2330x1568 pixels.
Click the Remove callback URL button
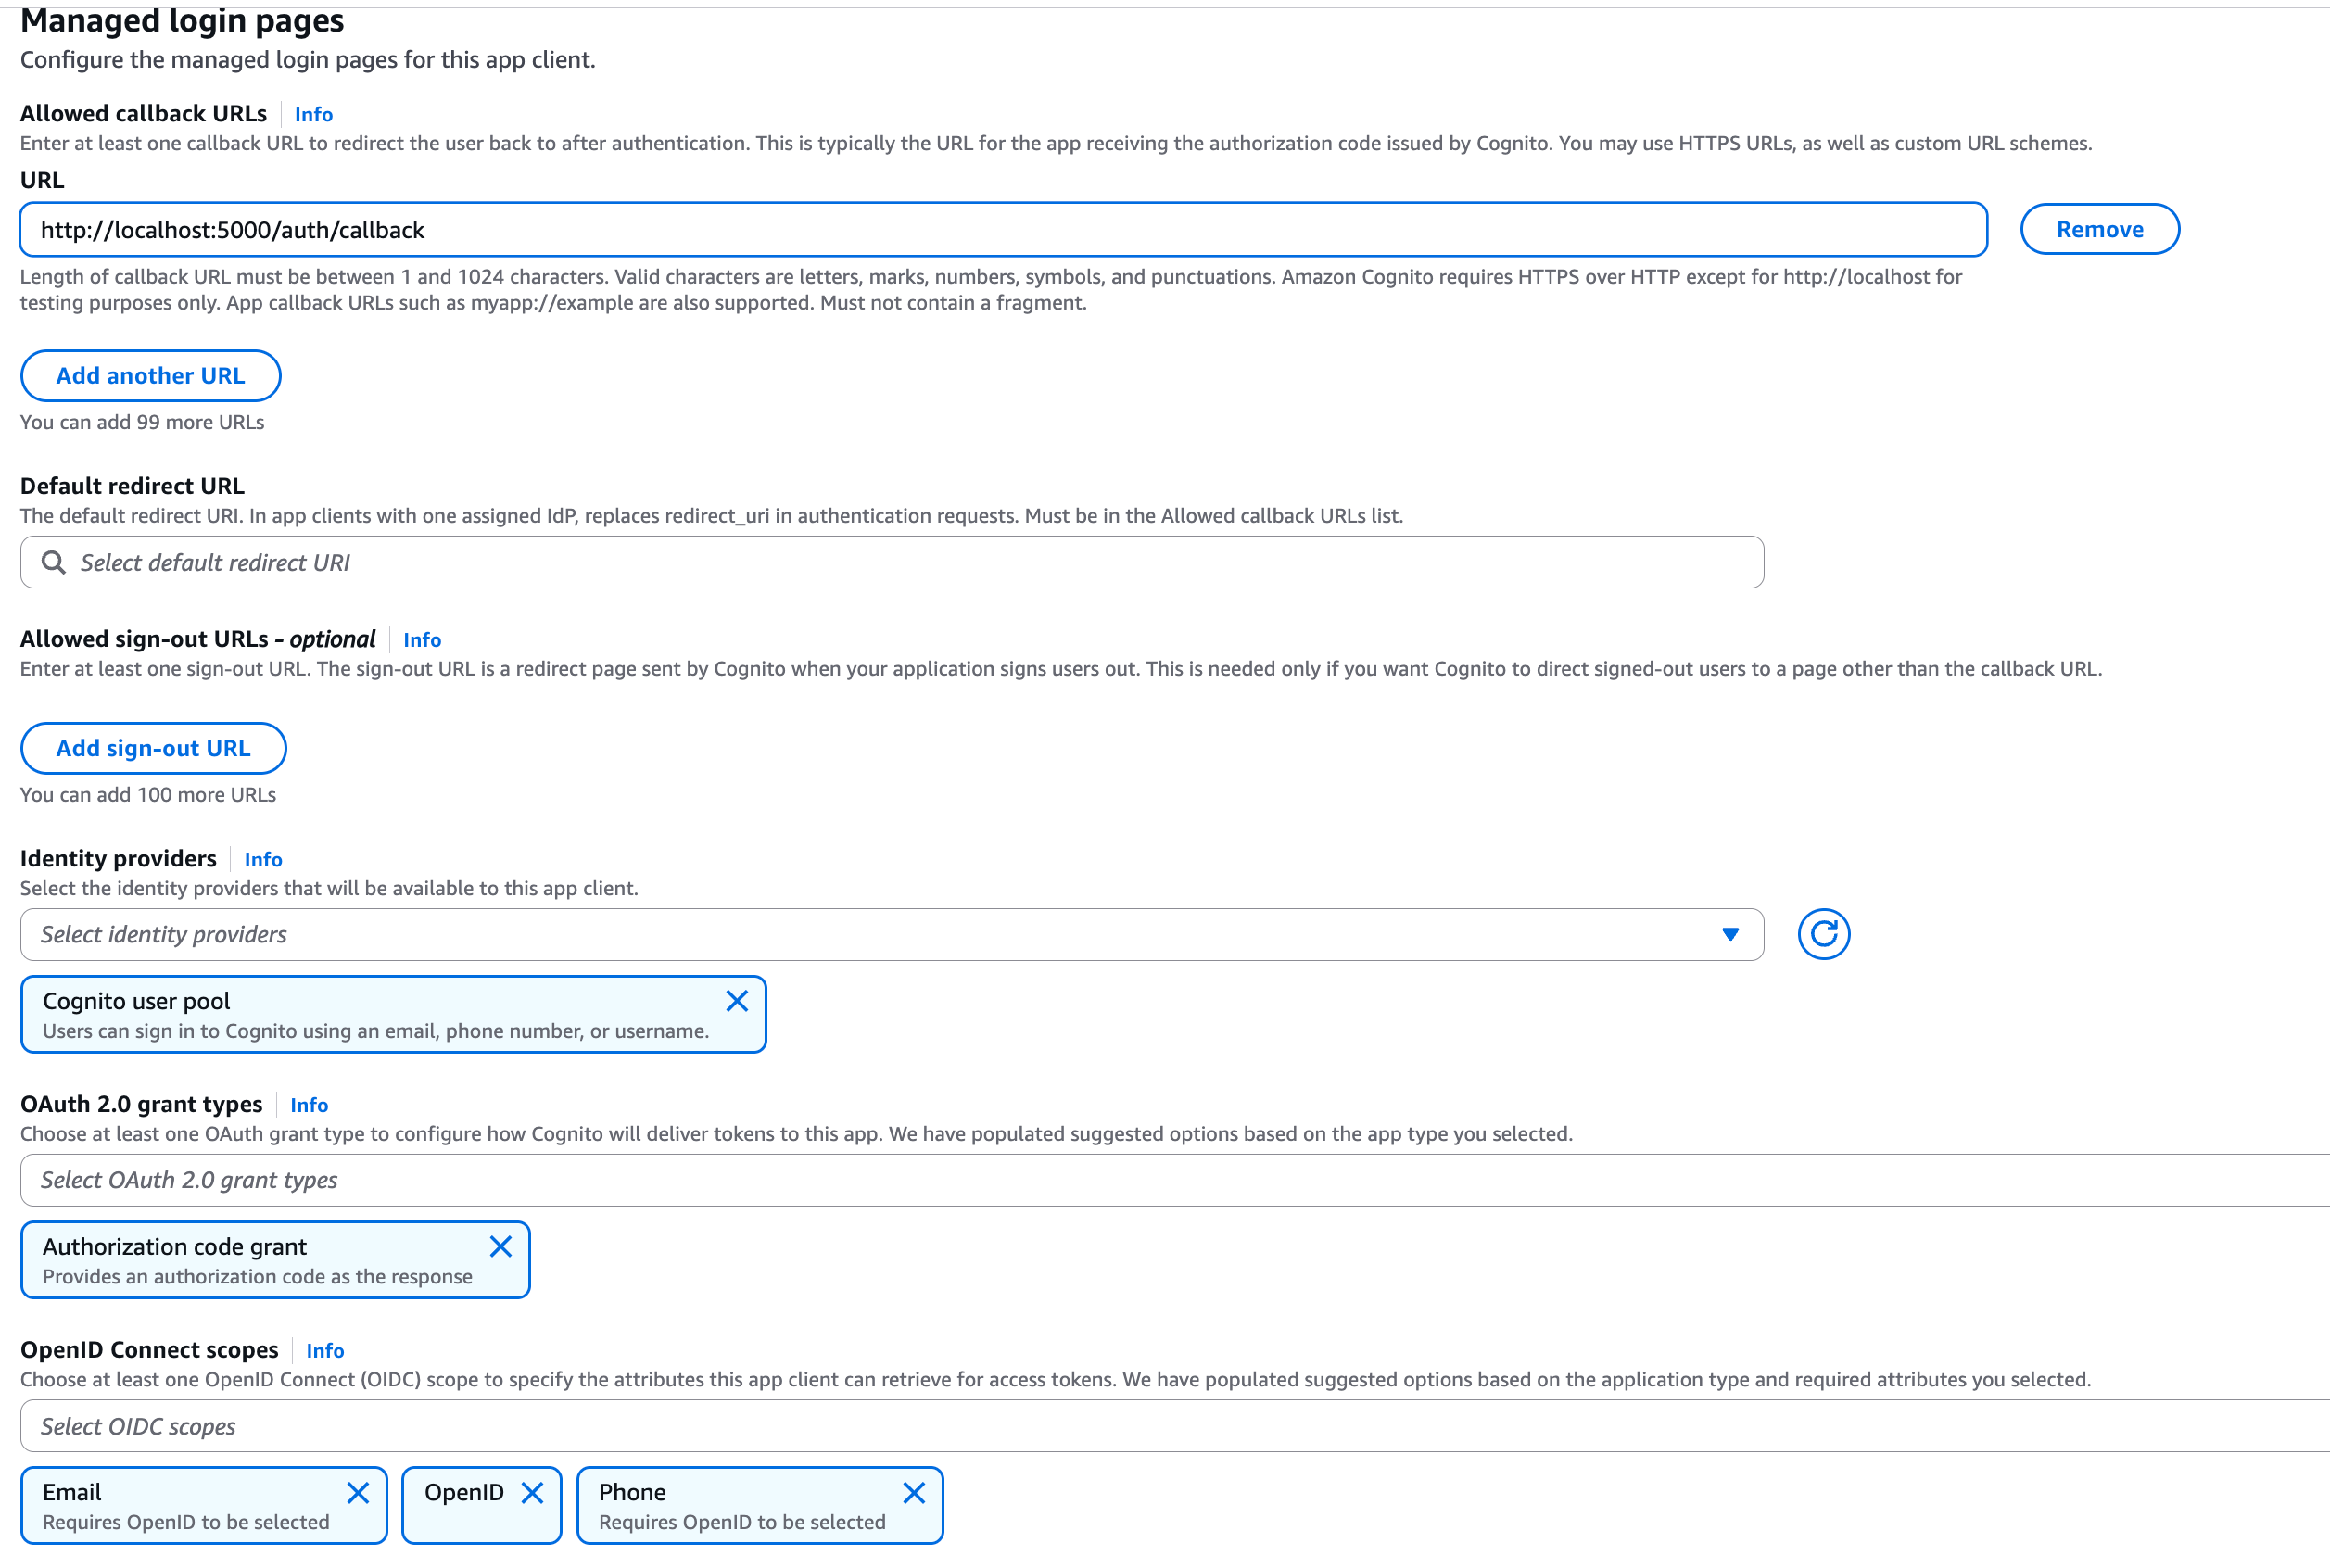tap(2099, 230)
